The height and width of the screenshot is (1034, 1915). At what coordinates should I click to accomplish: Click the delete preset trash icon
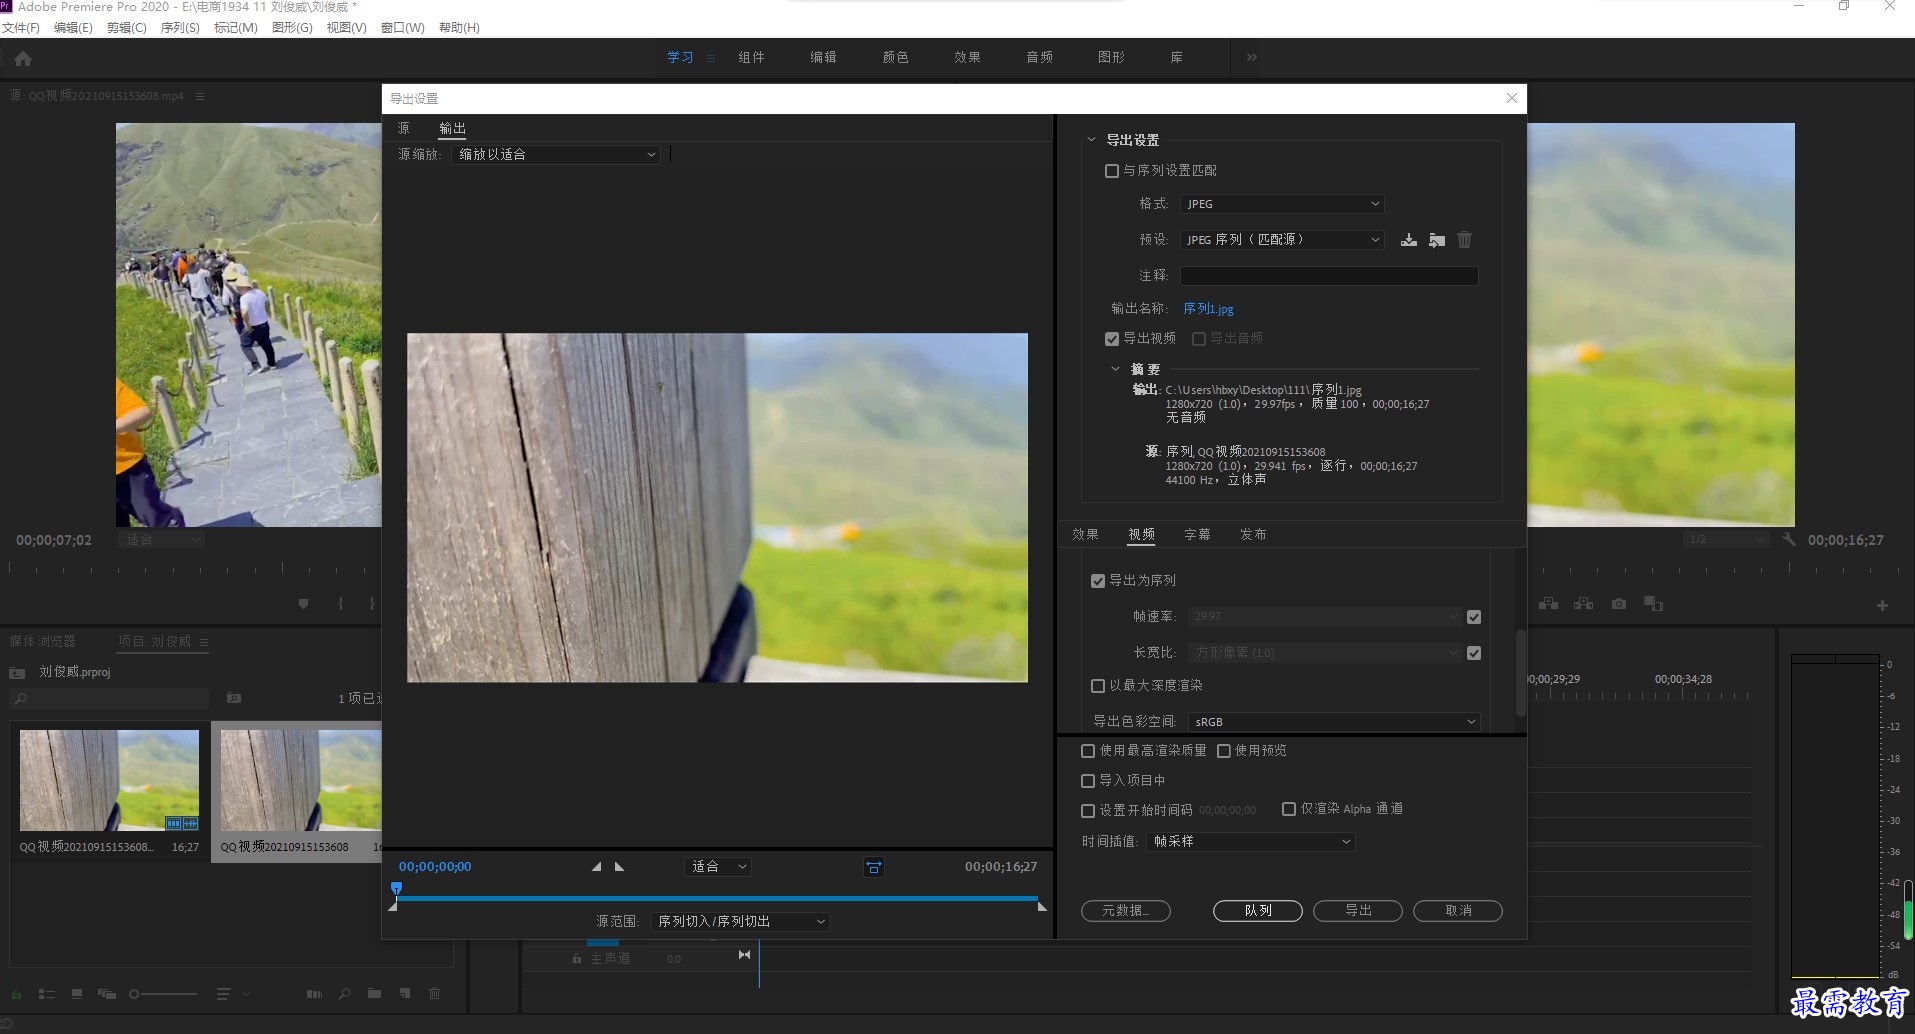[1464, 240]
